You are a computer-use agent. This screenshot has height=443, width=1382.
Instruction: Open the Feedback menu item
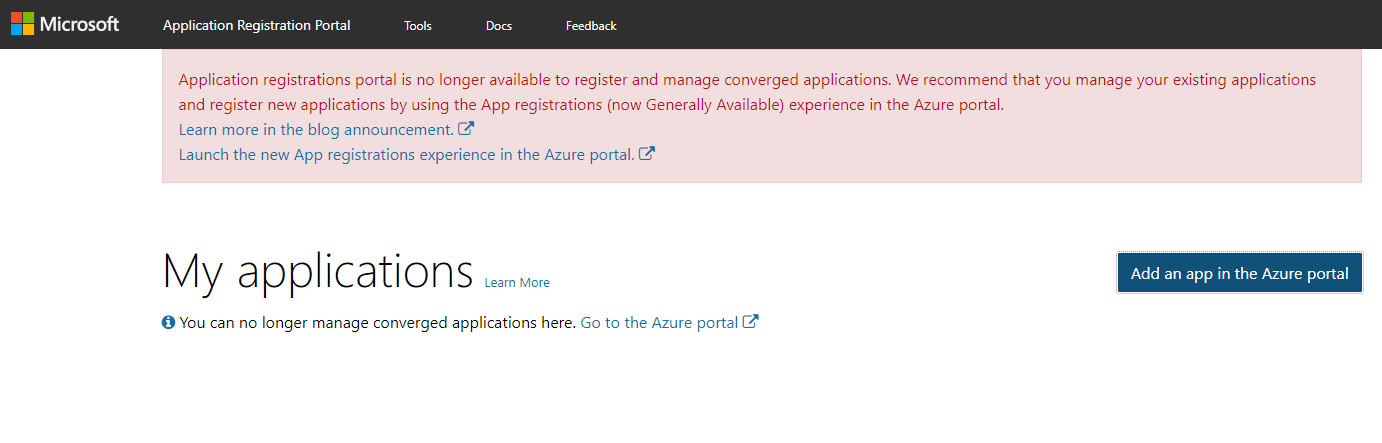tap(591, 26)
